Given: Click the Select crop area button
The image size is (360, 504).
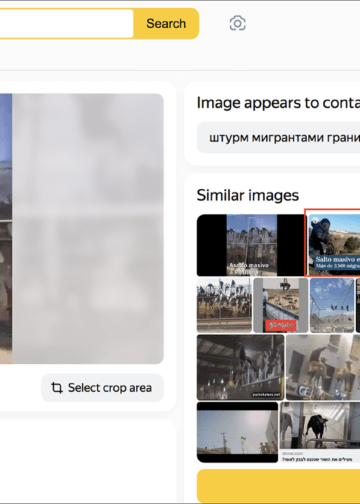Looking at the screenshot, I should (102, 388).
